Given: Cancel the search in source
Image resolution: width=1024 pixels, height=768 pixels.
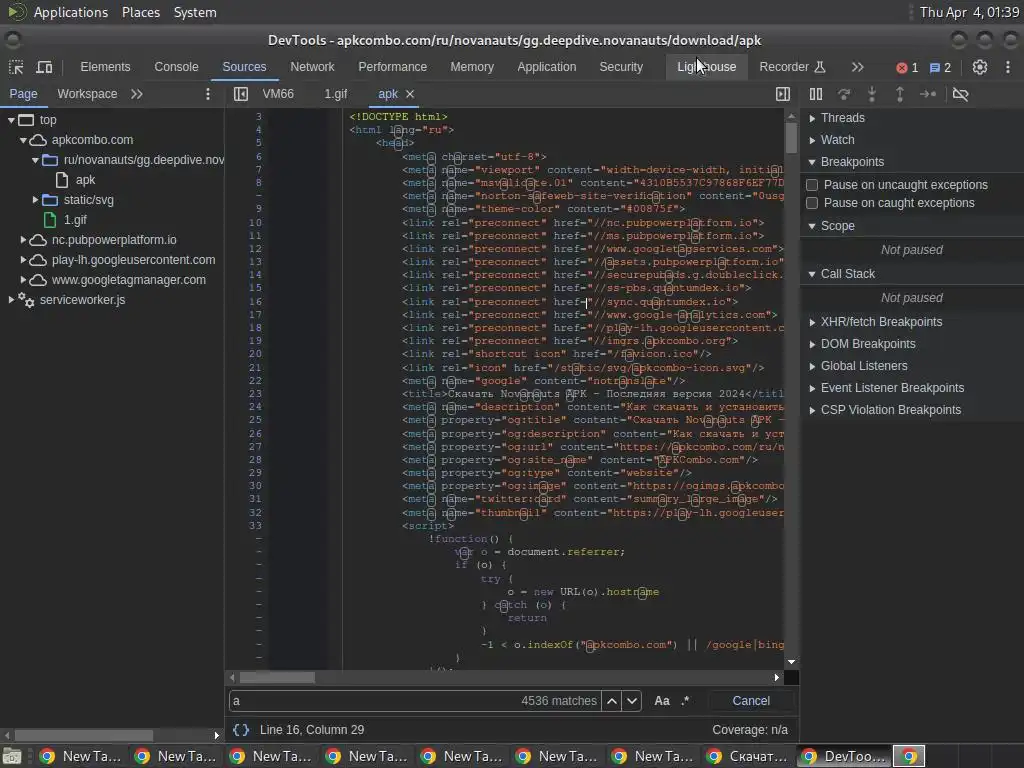Looking at the screenshot, I should [x=750, y=701].
